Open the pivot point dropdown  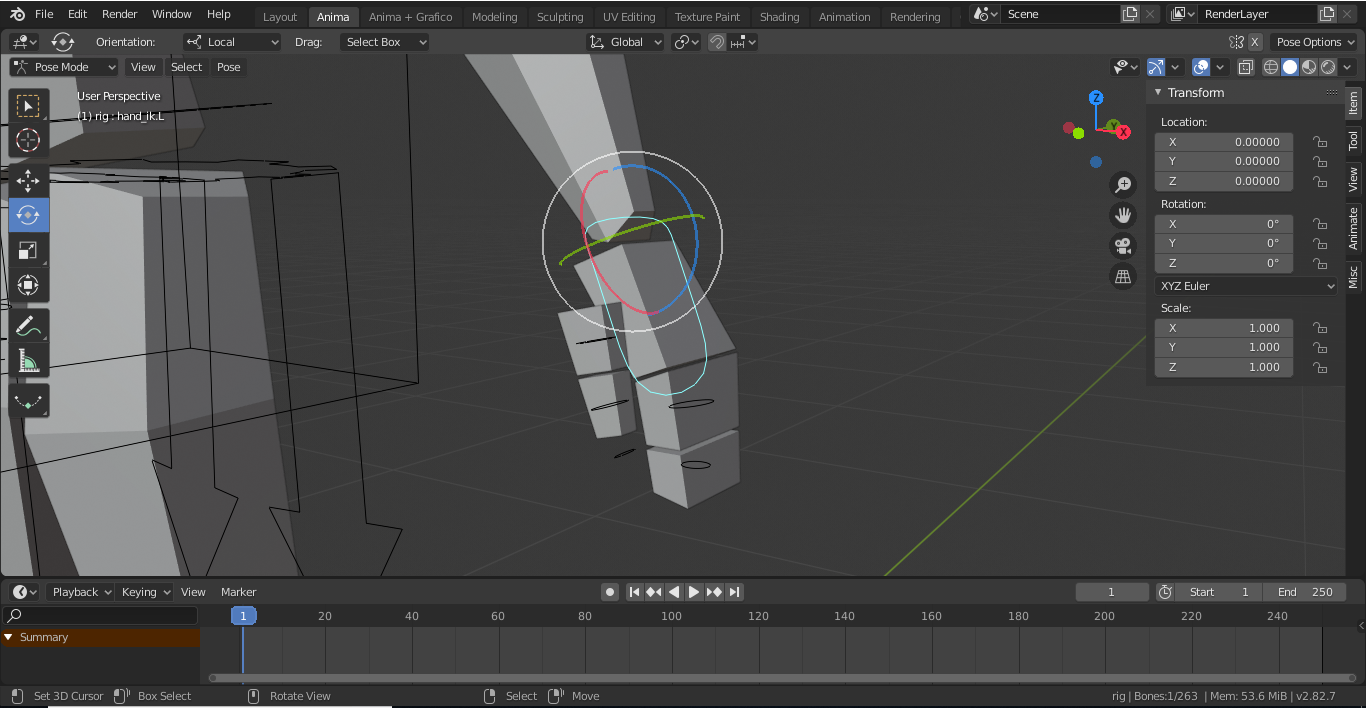(x=685, y=42)
